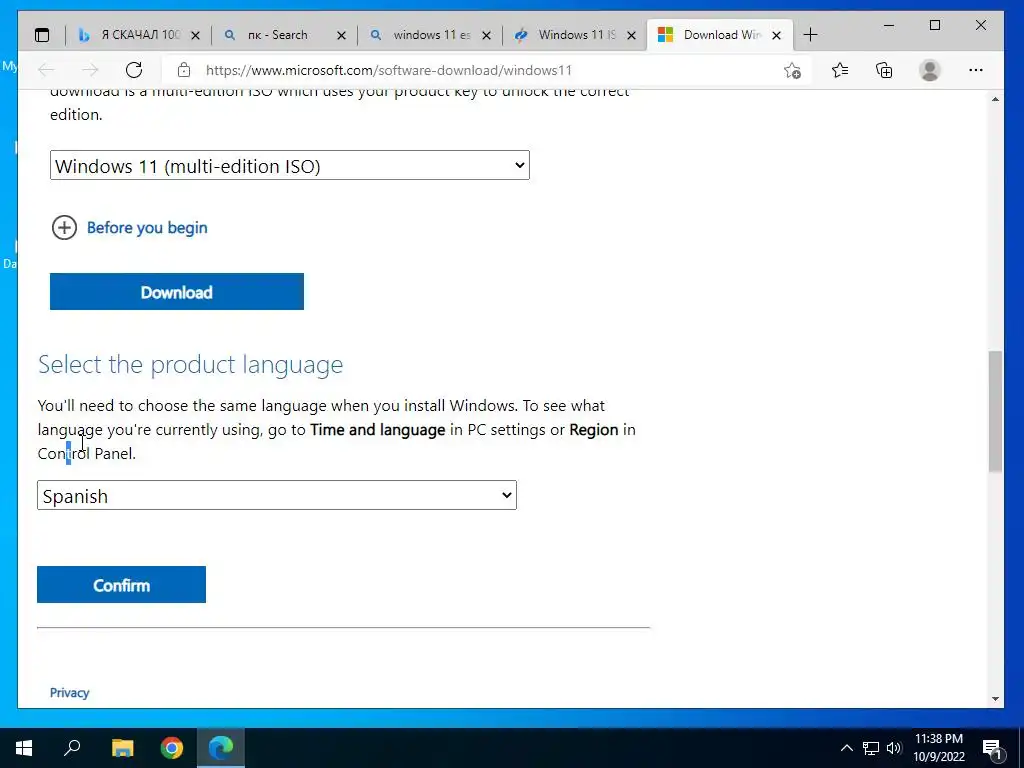Open the tab actions menu icon
The height and width of the screenshot is (768, 1024).
tap(42, 35)
